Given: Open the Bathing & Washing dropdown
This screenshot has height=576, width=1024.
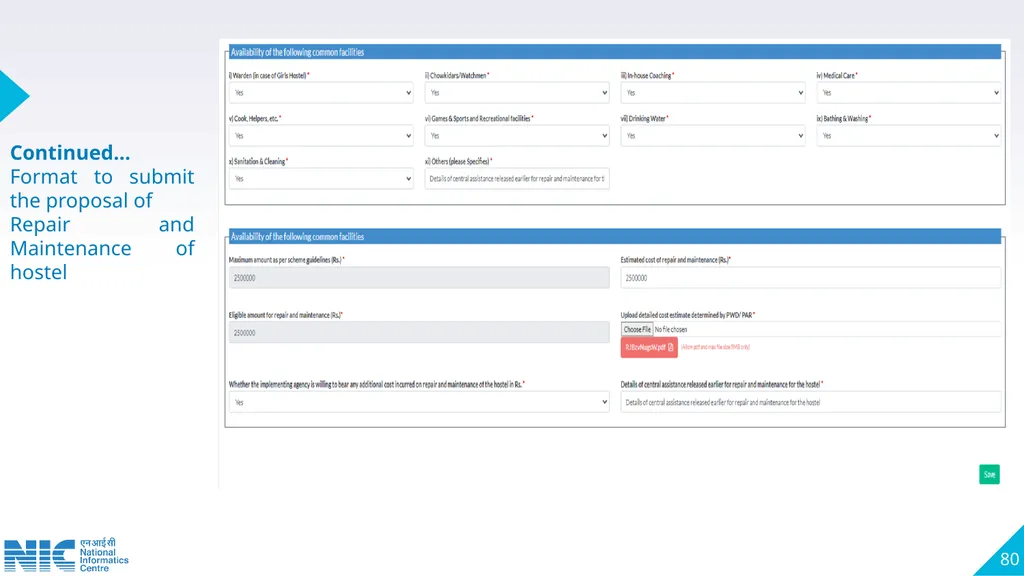Looking at the screenshot, I should tap(908, 136).
